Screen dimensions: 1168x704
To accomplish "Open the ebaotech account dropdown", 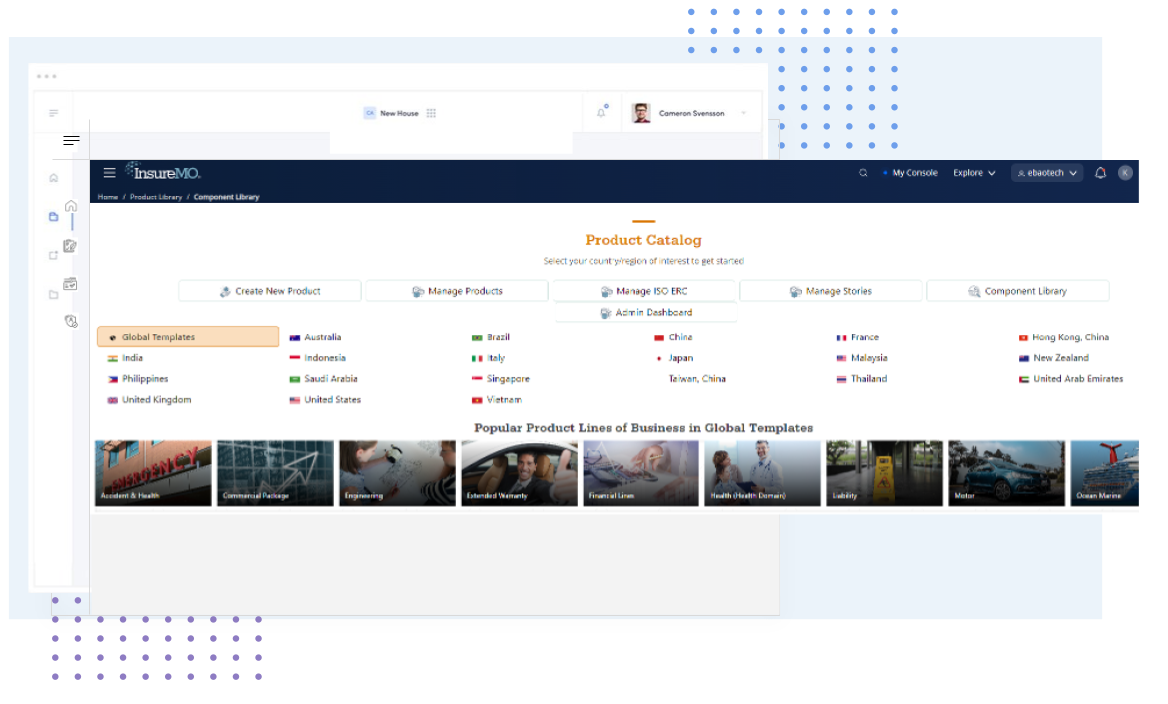I will tap(1046, 172).
